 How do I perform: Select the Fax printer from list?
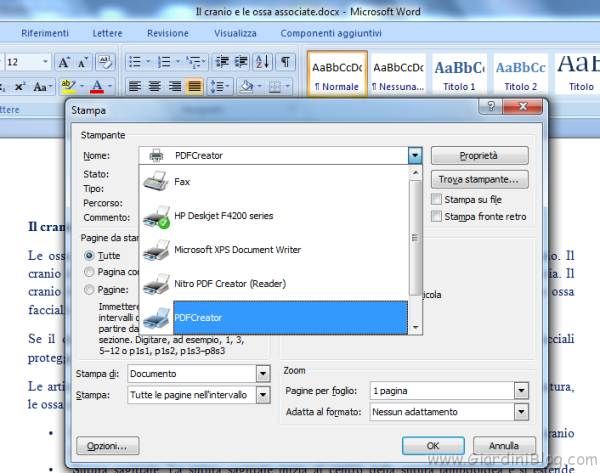(182, 182)
